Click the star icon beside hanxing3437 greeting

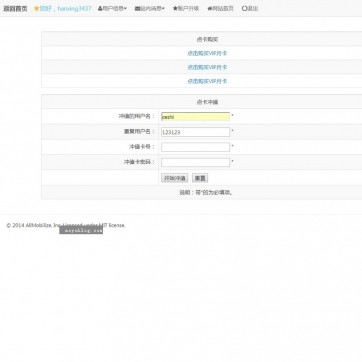point(36,9)
